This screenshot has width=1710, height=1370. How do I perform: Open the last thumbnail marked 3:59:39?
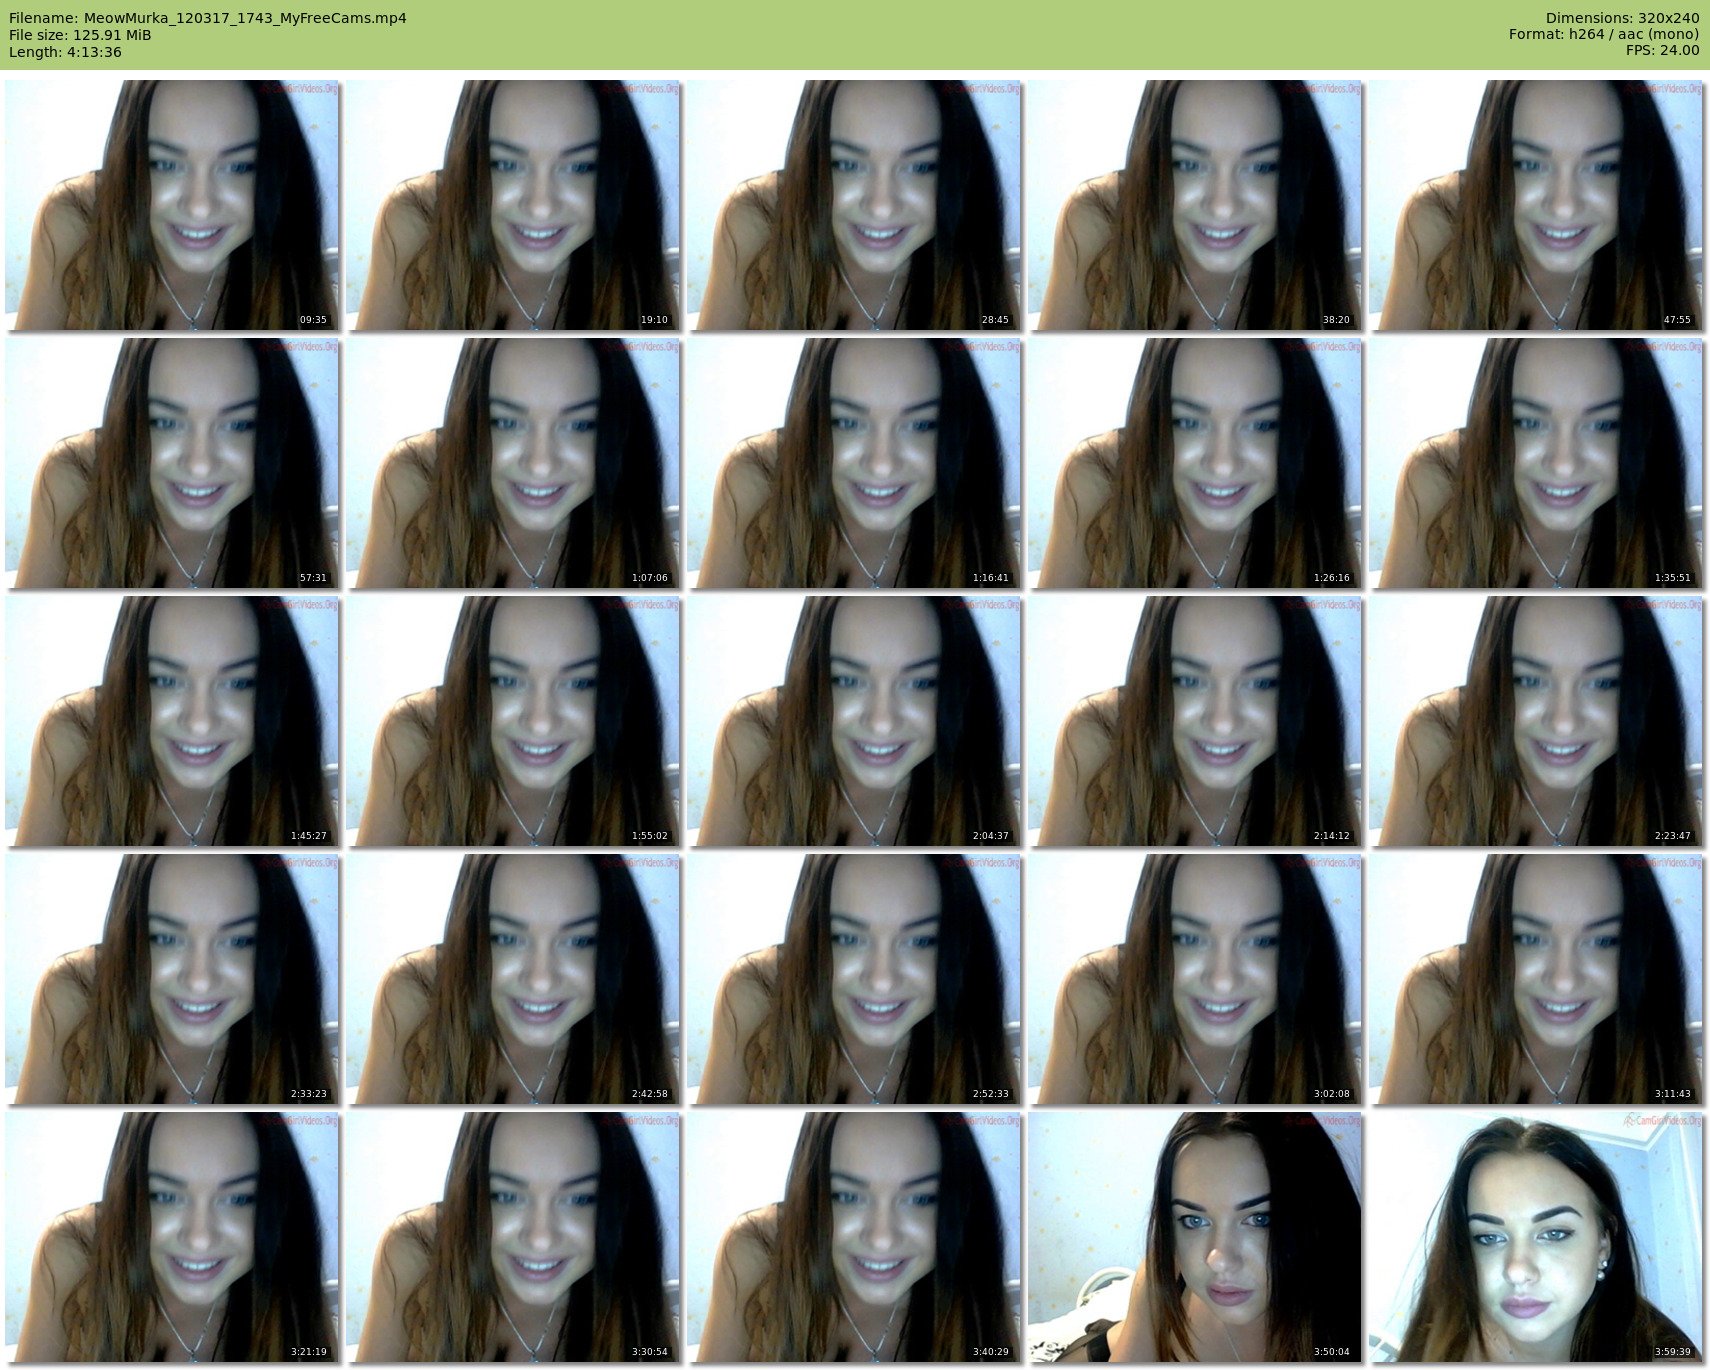click(x=1536, y=1237)
